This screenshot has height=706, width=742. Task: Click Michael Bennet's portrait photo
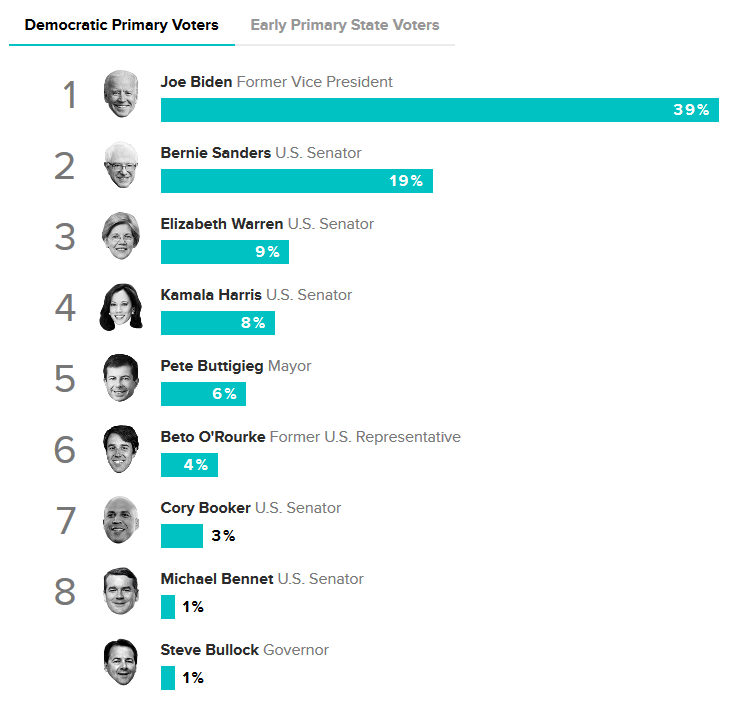[x=121, y=591]
